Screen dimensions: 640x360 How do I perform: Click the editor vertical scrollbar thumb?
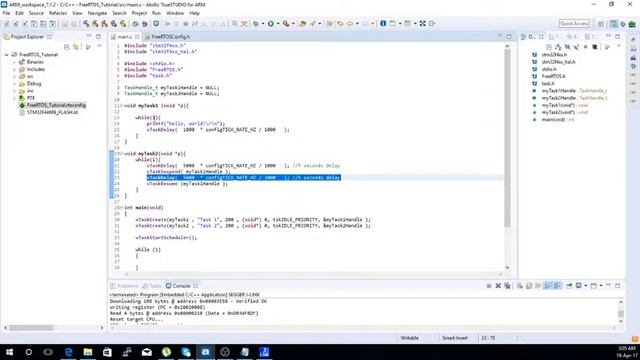[507, 139]
